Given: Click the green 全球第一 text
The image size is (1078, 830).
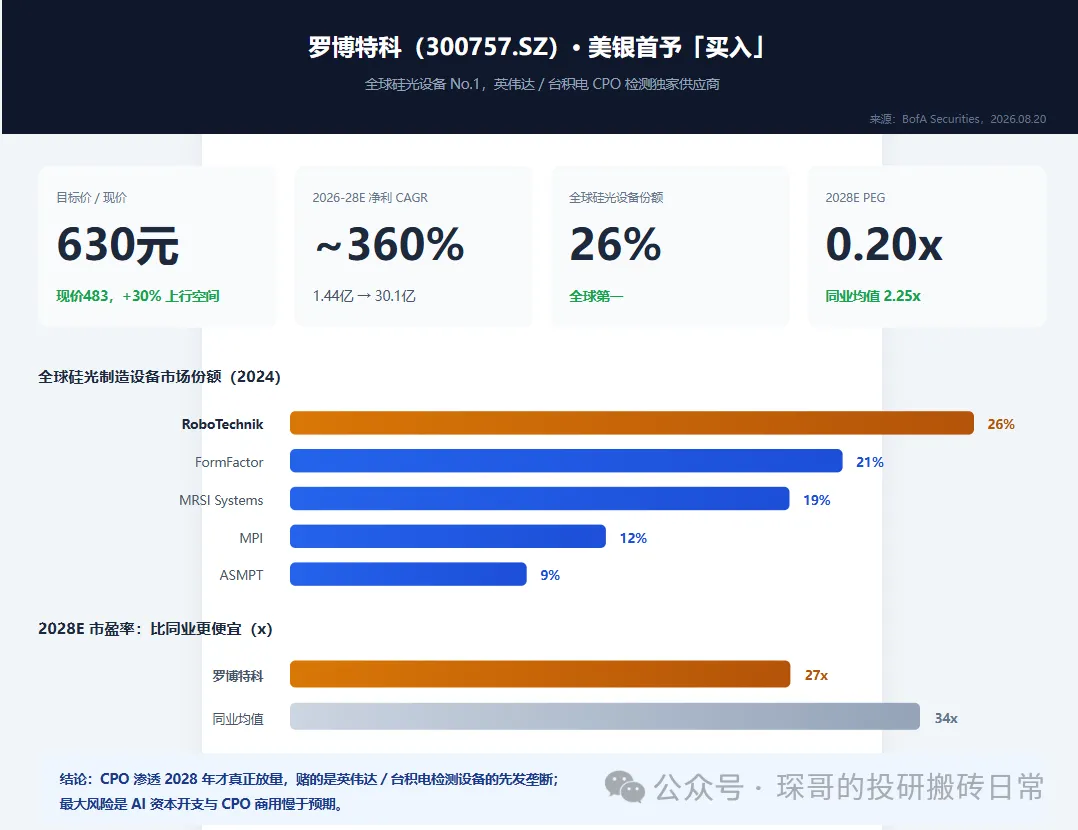Looking at the screenshot, I should 596,296.
